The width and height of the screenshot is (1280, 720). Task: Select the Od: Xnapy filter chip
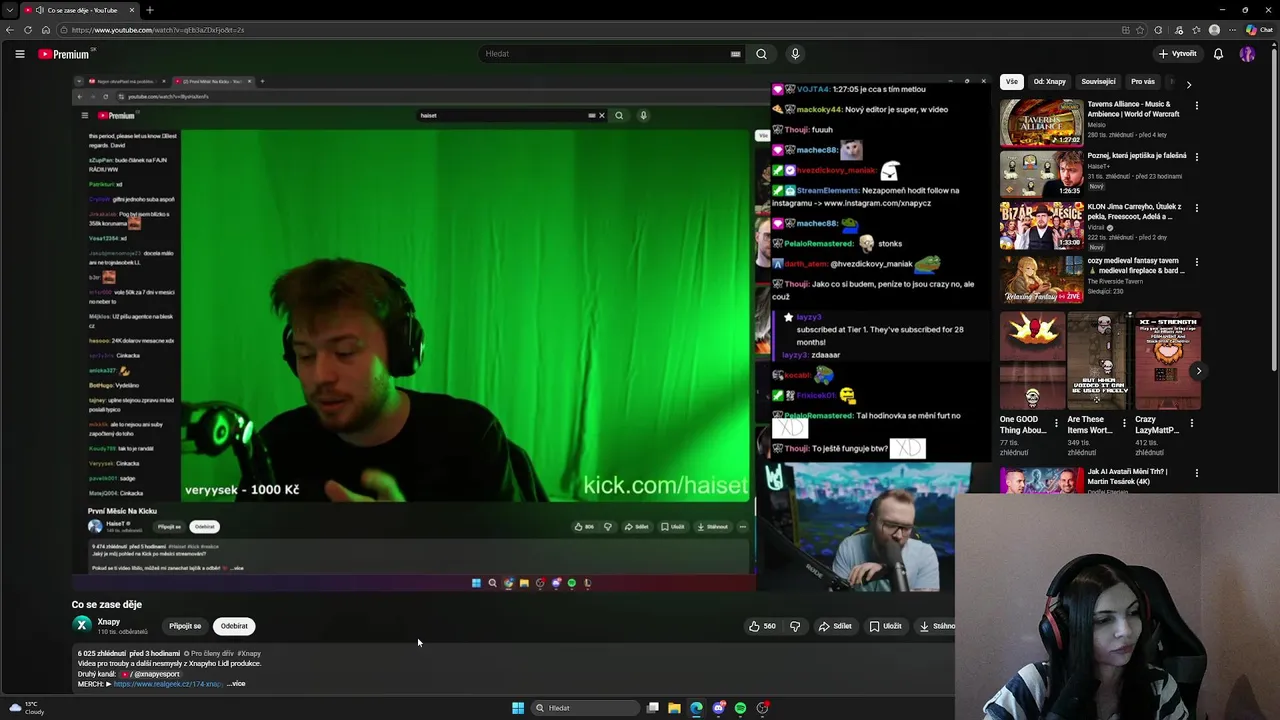[x=1049, y=82]
